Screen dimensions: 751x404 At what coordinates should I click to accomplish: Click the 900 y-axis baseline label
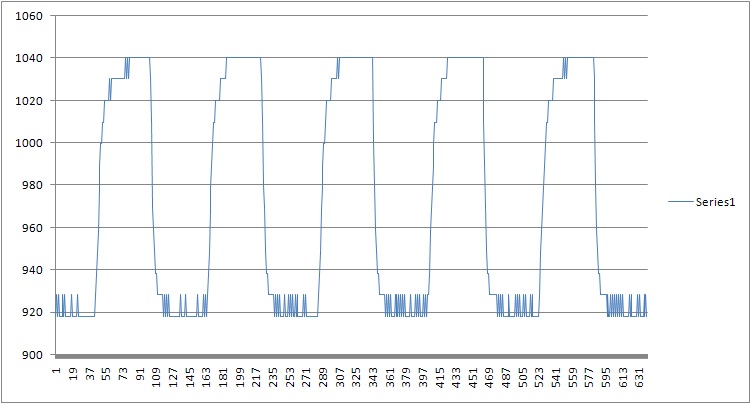(33, 355)
